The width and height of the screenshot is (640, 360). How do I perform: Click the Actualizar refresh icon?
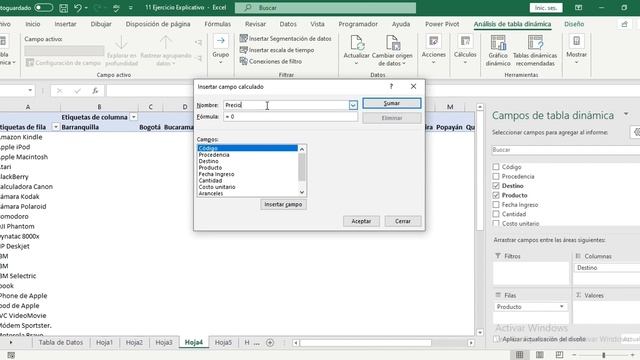356,43
